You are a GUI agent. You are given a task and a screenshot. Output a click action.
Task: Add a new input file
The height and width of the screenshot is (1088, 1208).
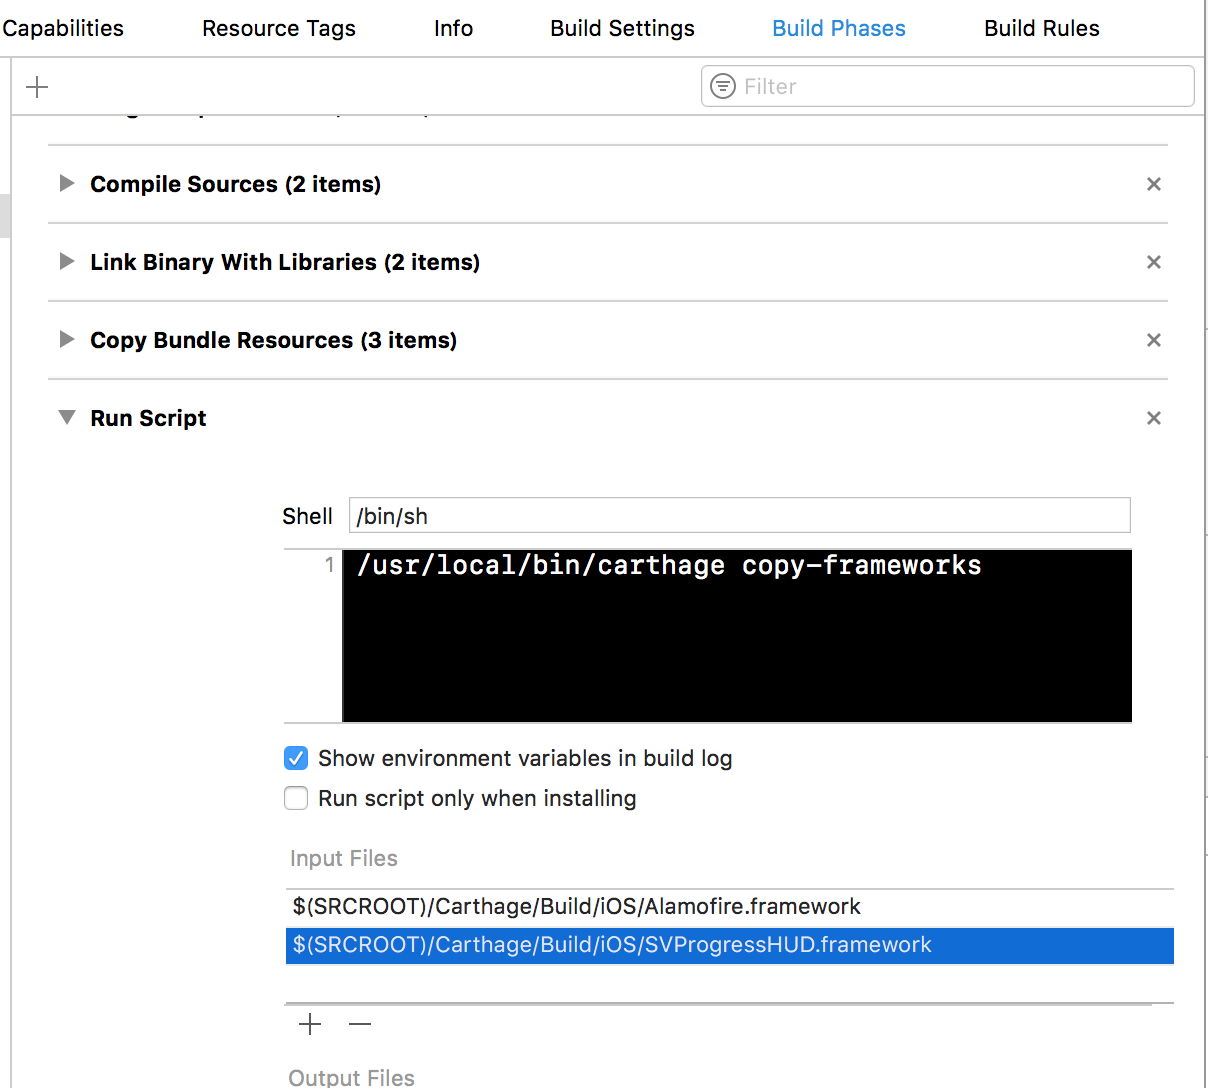click(x=309, y=1024)
